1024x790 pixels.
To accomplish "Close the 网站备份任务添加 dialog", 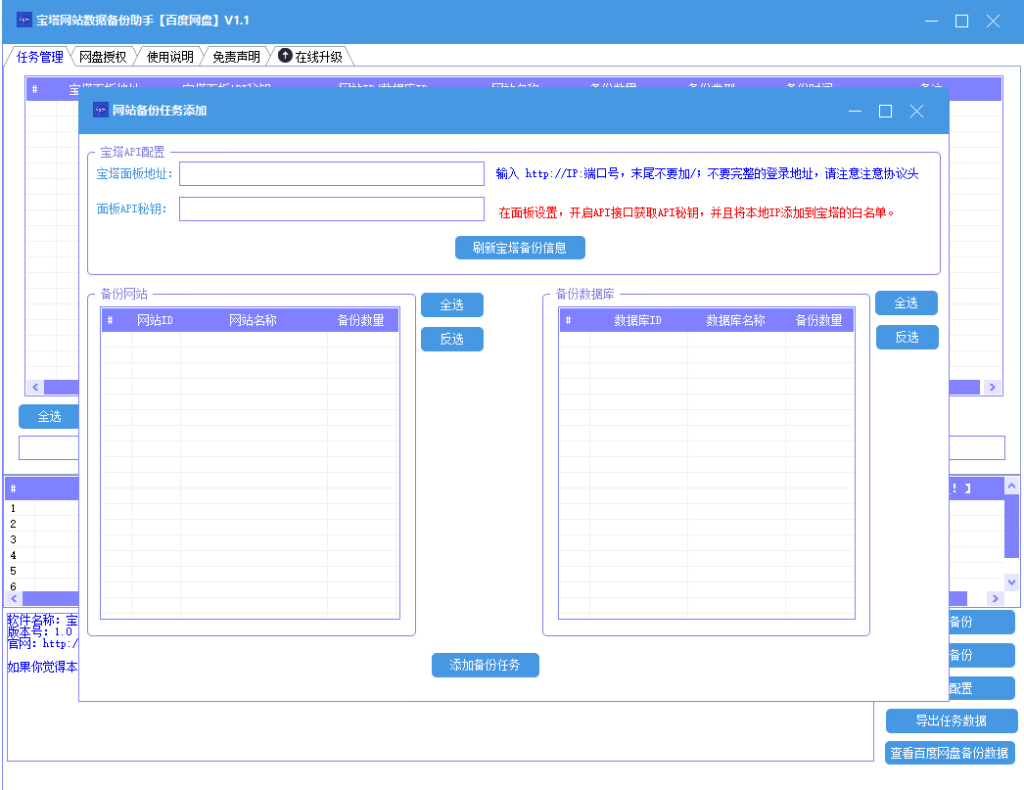I will point(916,111).
